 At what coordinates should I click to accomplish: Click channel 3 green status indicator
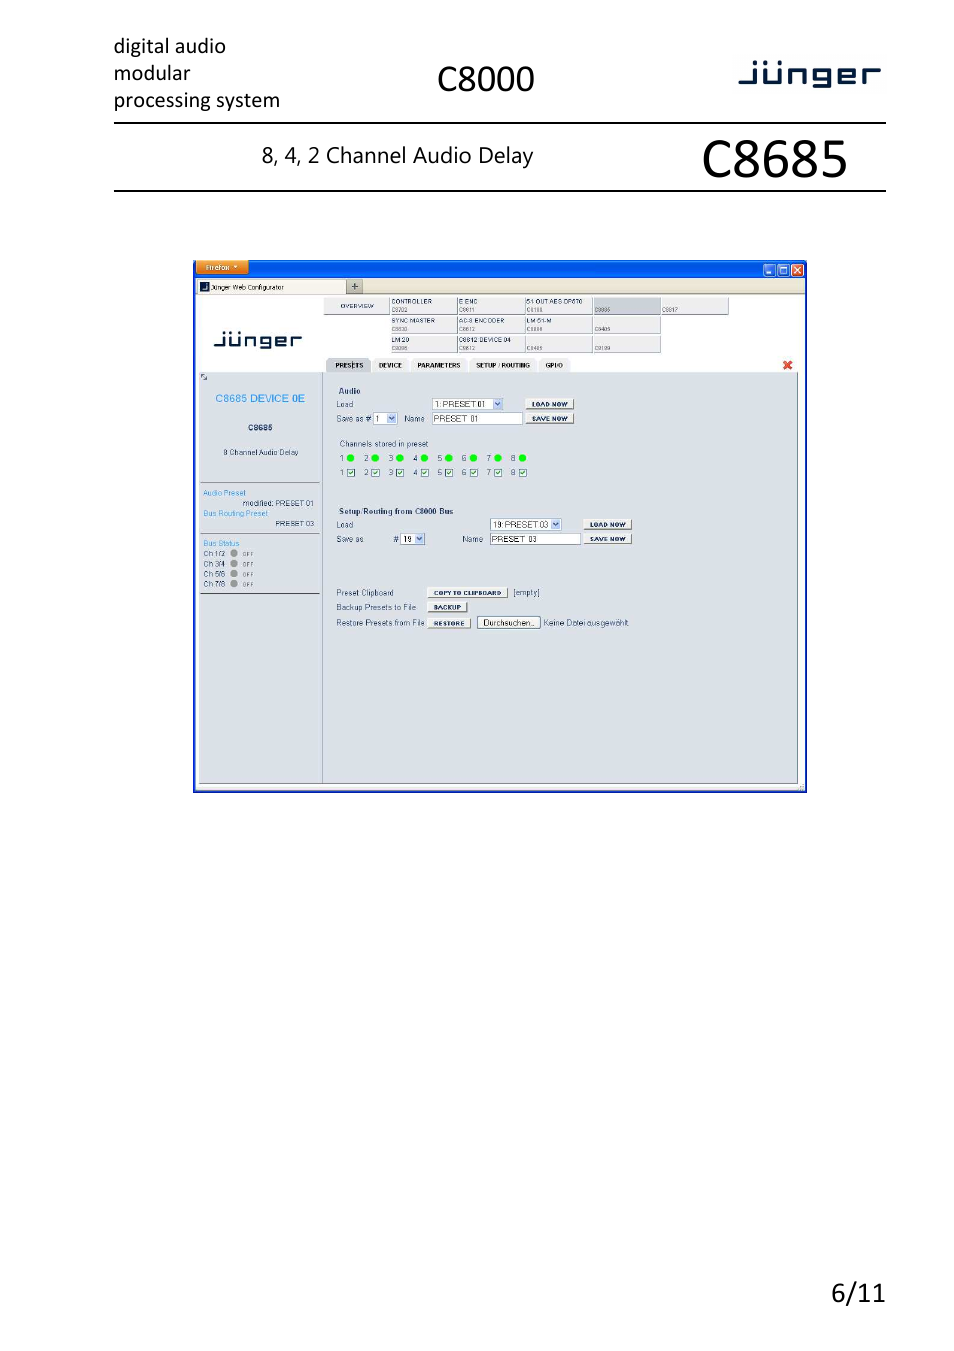(400, 458)
